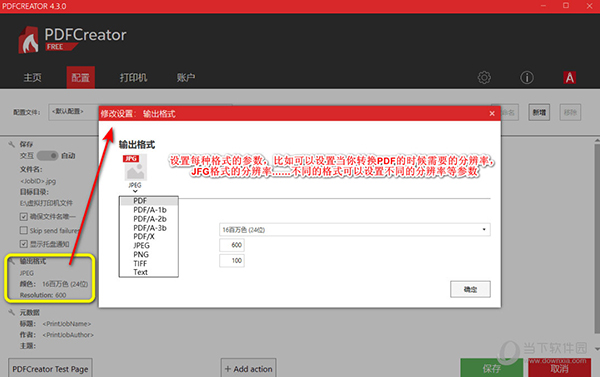The width and height of the screenshot is (600, 377).
Task: Click the green 保存 button
Action: pyautogui.click(x=492, y=368)
